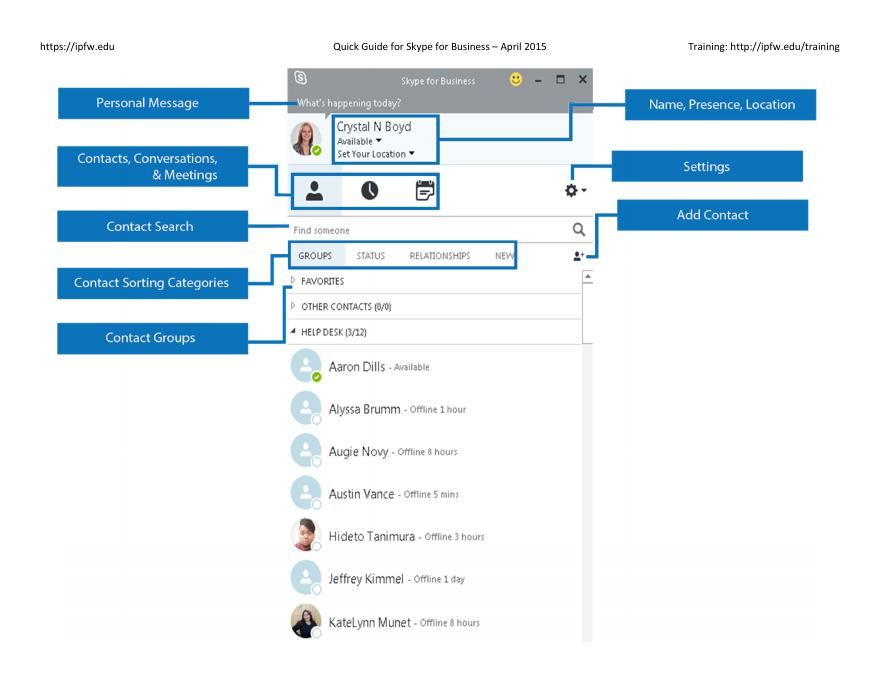Click the search magnifier icon
880x680 pixels.
pos(579,229)
